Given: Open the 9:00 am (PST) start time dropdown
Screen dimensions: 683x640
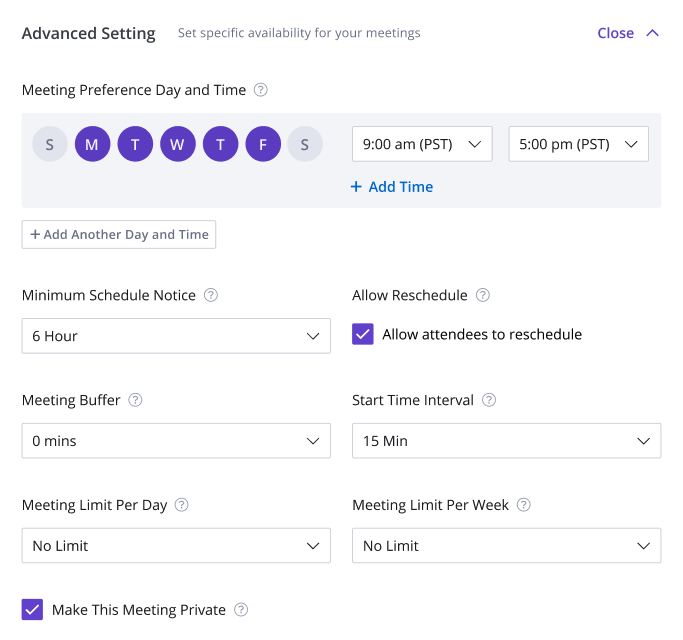Looking at the screenshot, I should [422, 144].
